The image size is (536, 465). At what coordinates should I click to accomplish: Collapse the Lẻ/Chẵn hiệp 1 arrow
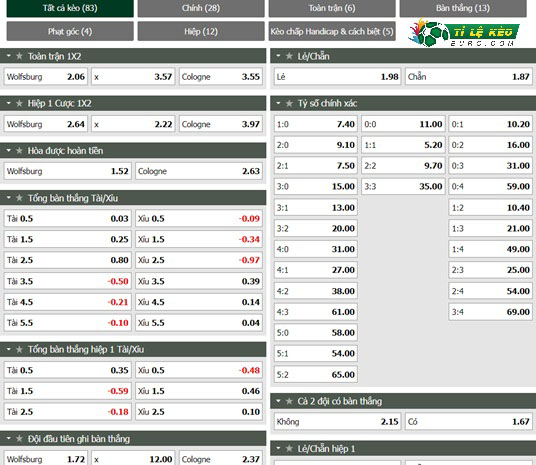coord(278,448)
